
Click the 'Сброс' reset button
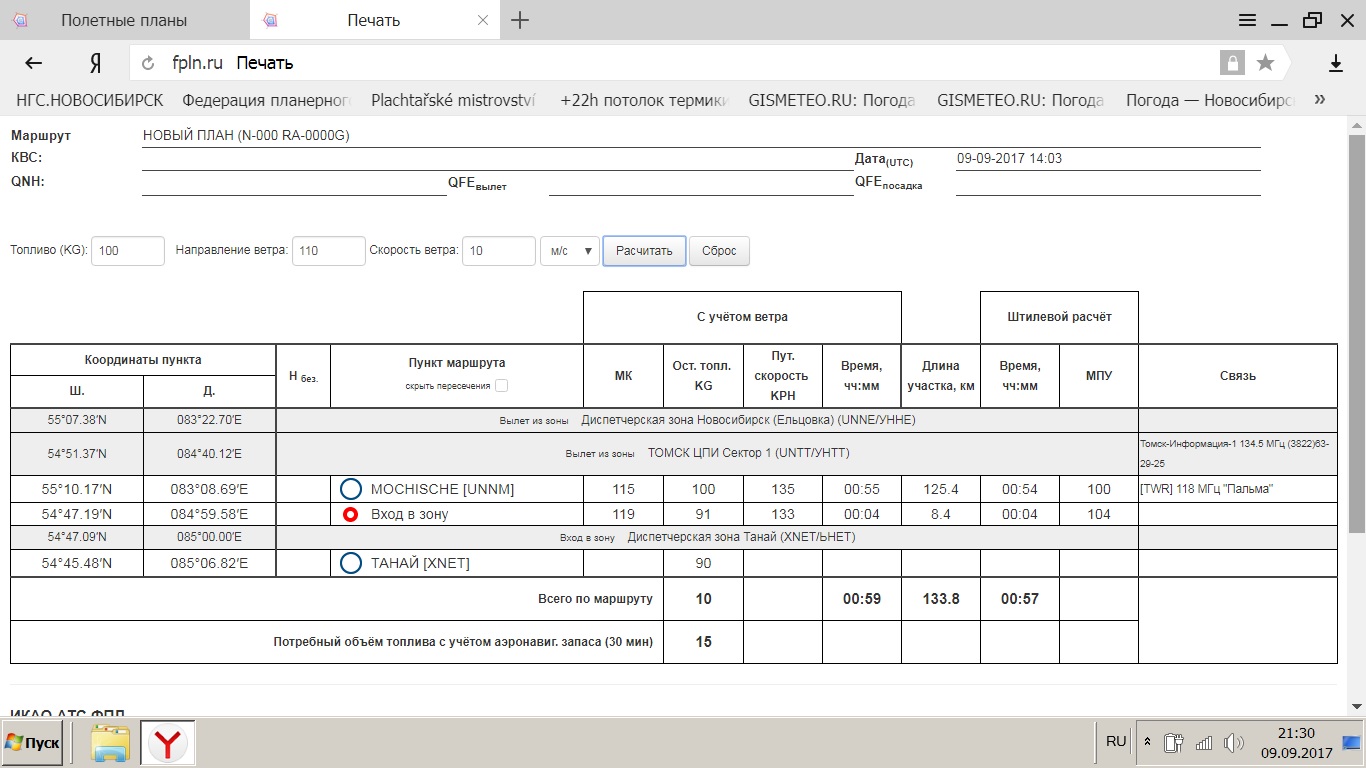tap(719, 251)
